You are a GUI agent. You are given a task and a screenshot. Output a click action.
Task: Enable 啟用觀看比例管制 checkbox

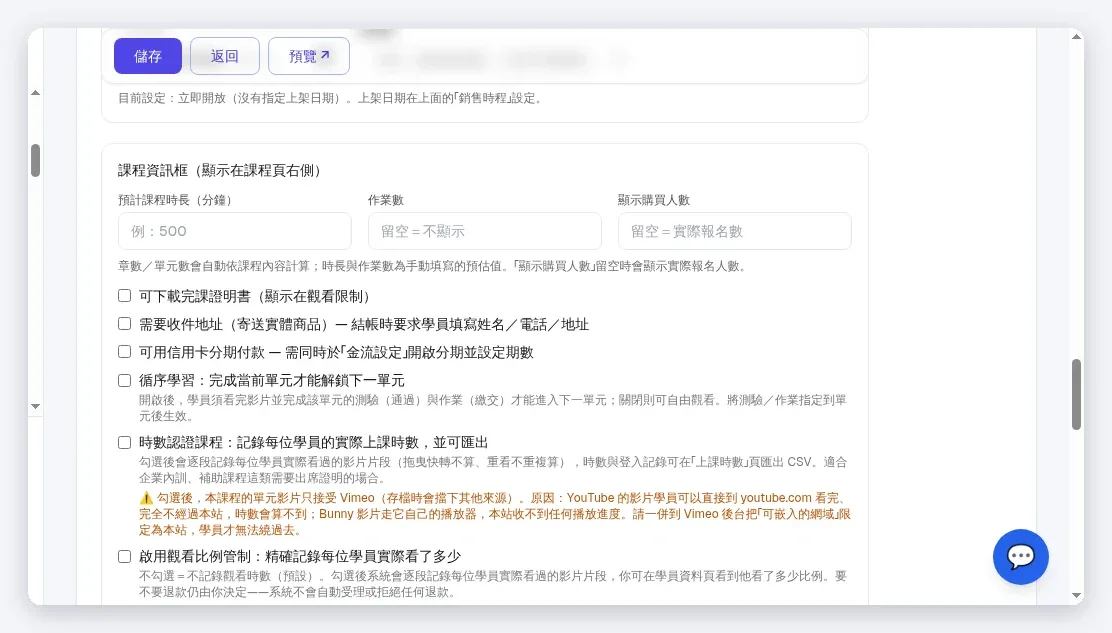(124, 556)
